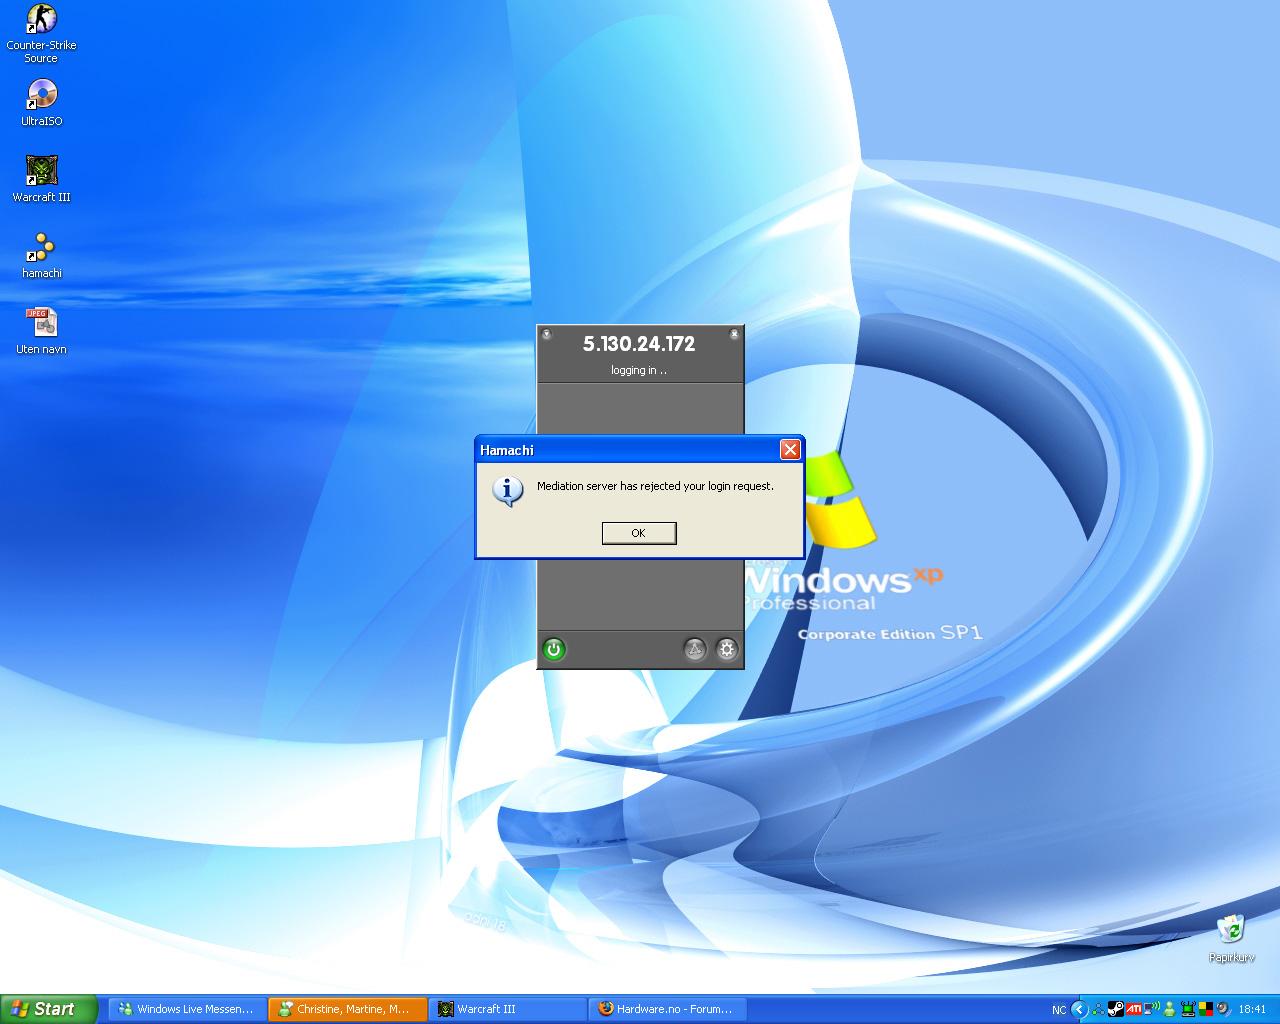This screenshot has height=1024, width=1280.
Task: Click the 5.130.24.172 address text
Action: (x=639, y=344)
